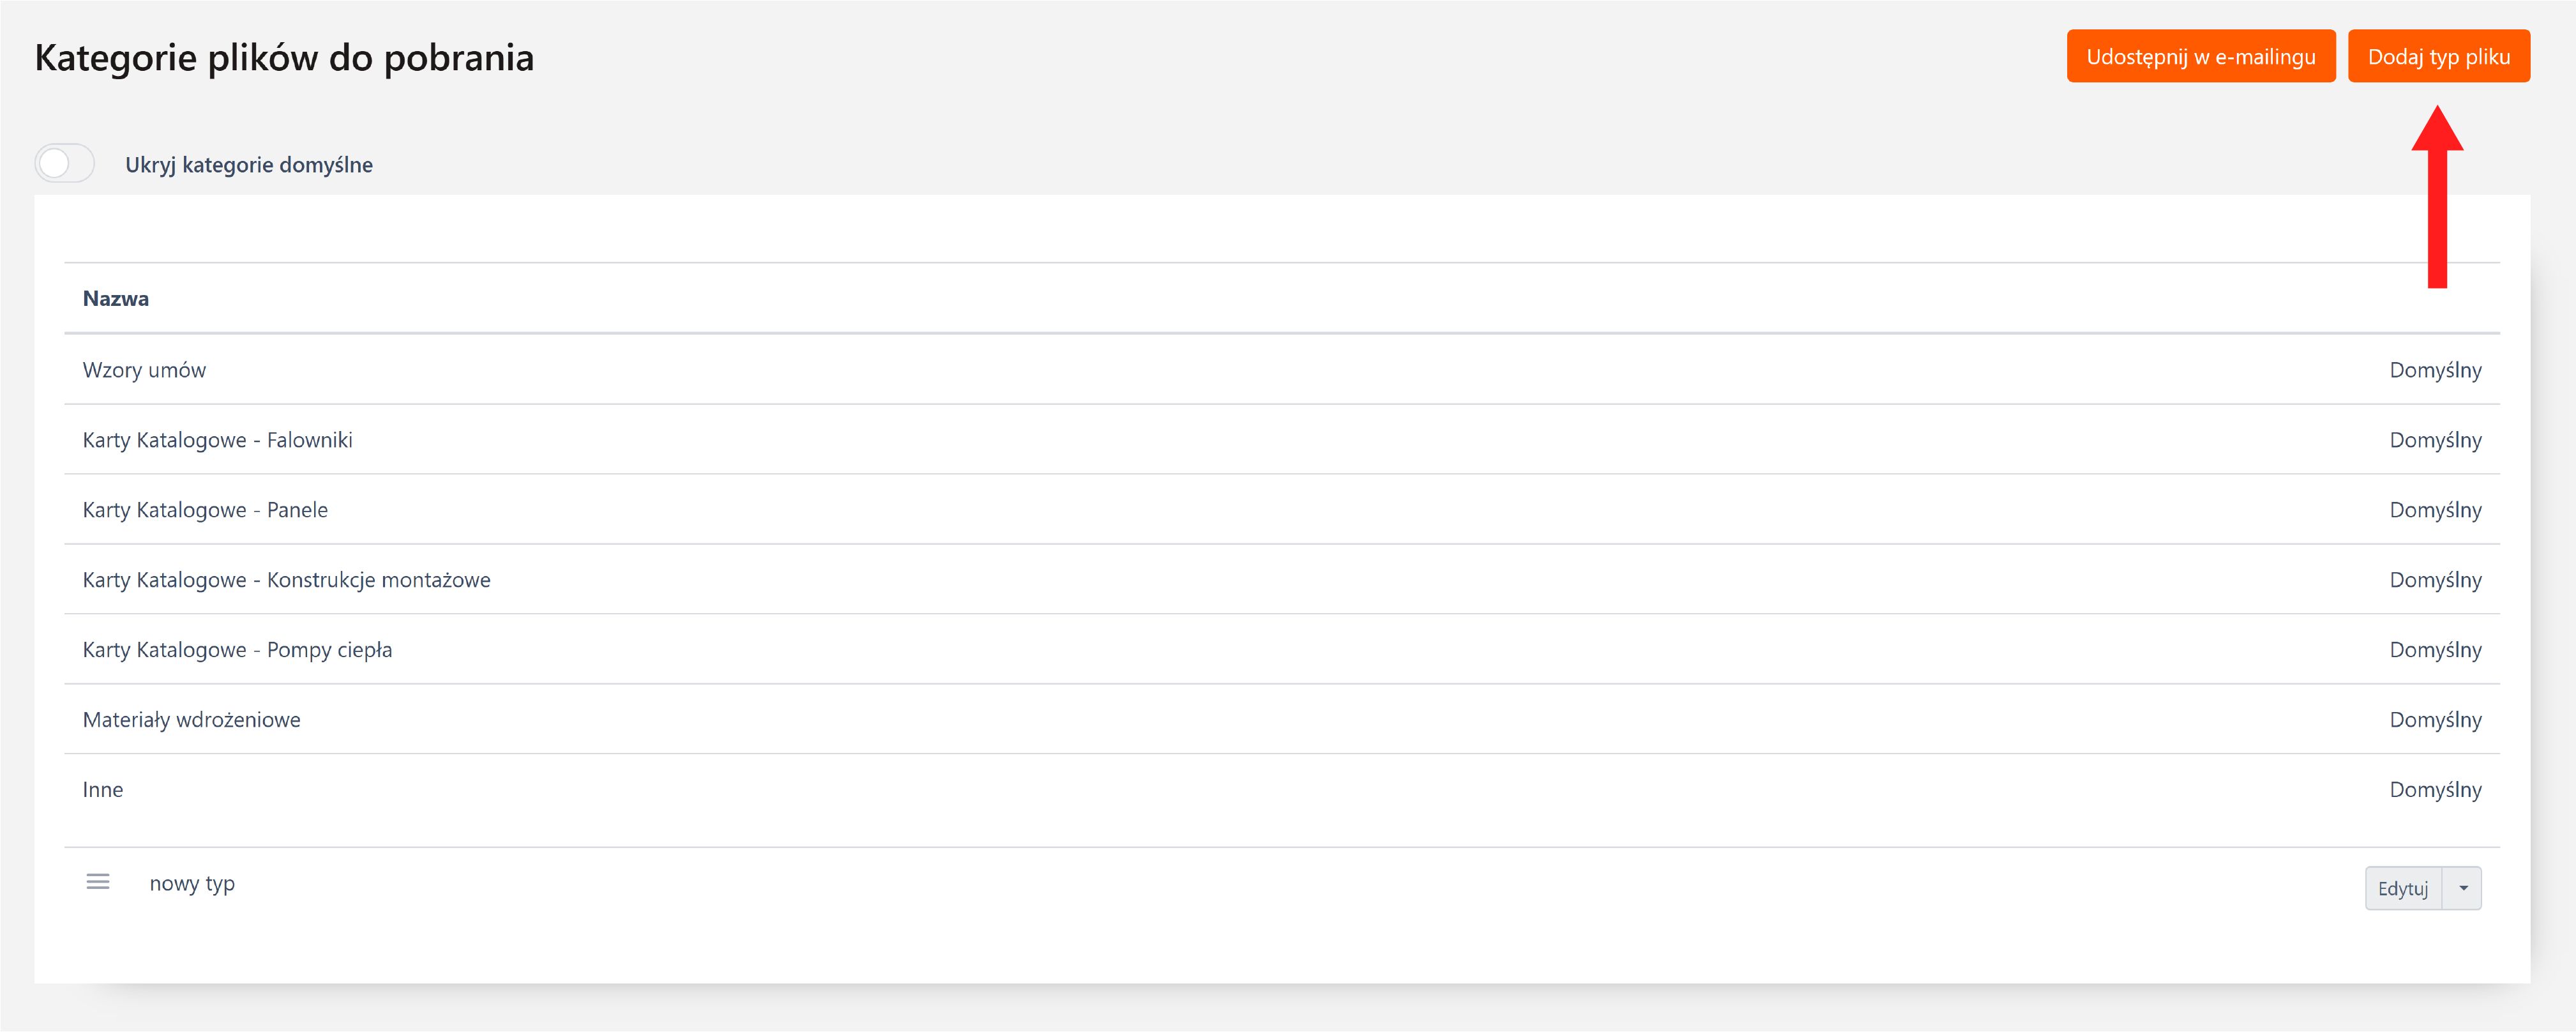
Task: Click the "Nazwa" column header
Action: [x=116, y=298]
